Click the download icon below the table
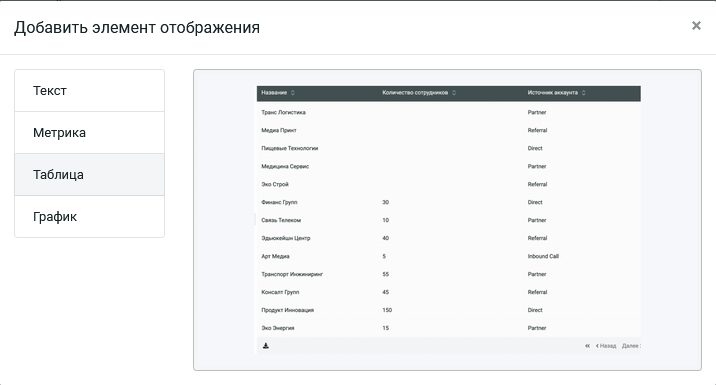The width and height of the screenshot is (716, 385). click(x=266, y=346)
